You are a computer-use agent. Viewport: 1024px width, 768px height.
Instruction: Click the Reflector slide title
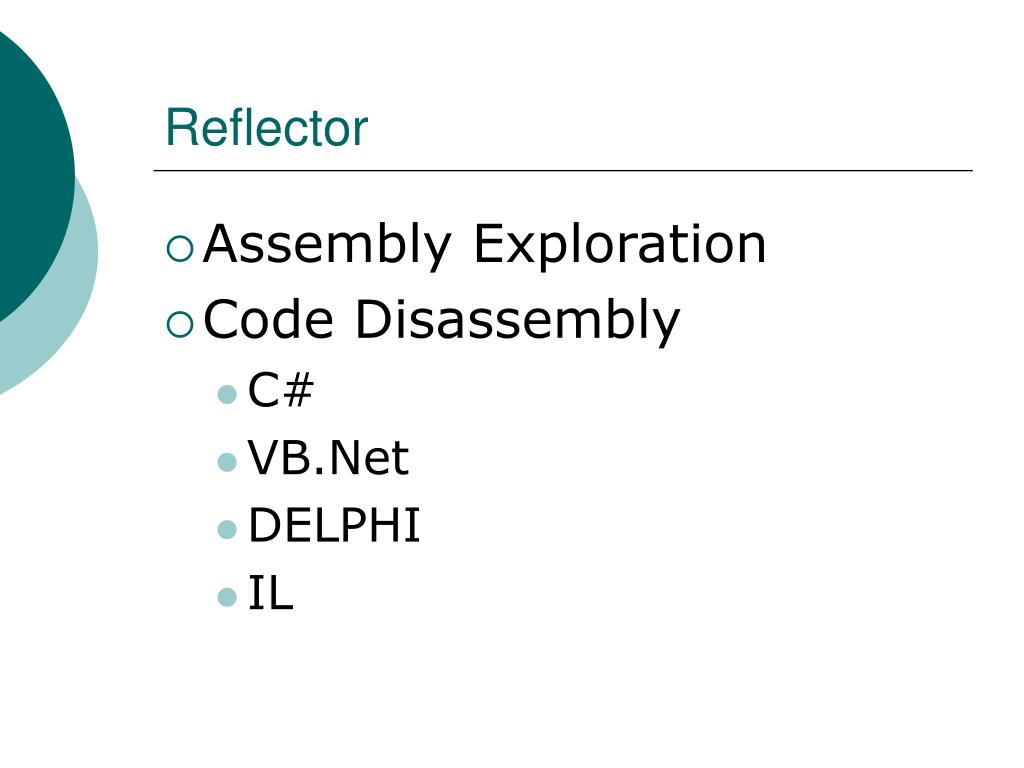267,127
